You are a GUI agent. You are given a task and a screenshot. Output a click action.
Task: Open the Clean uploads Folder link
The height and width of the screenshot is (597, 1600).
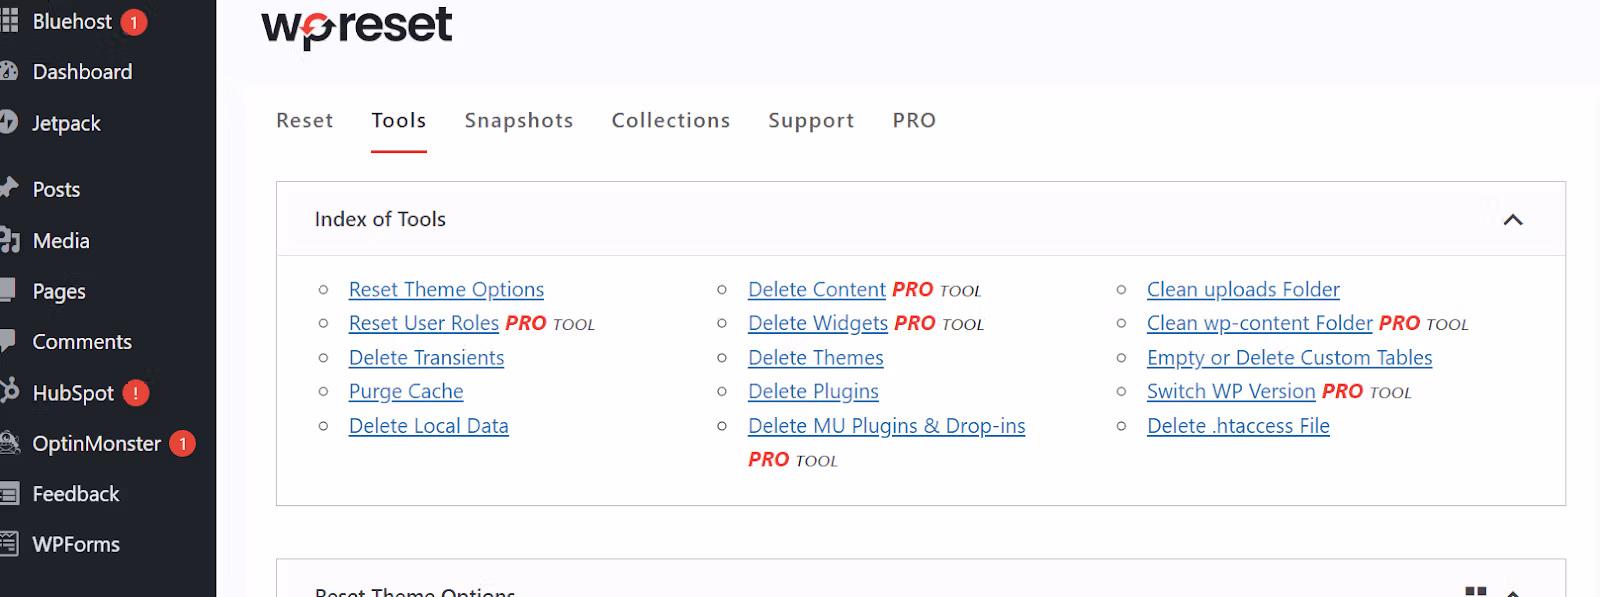click(1243, 289)
